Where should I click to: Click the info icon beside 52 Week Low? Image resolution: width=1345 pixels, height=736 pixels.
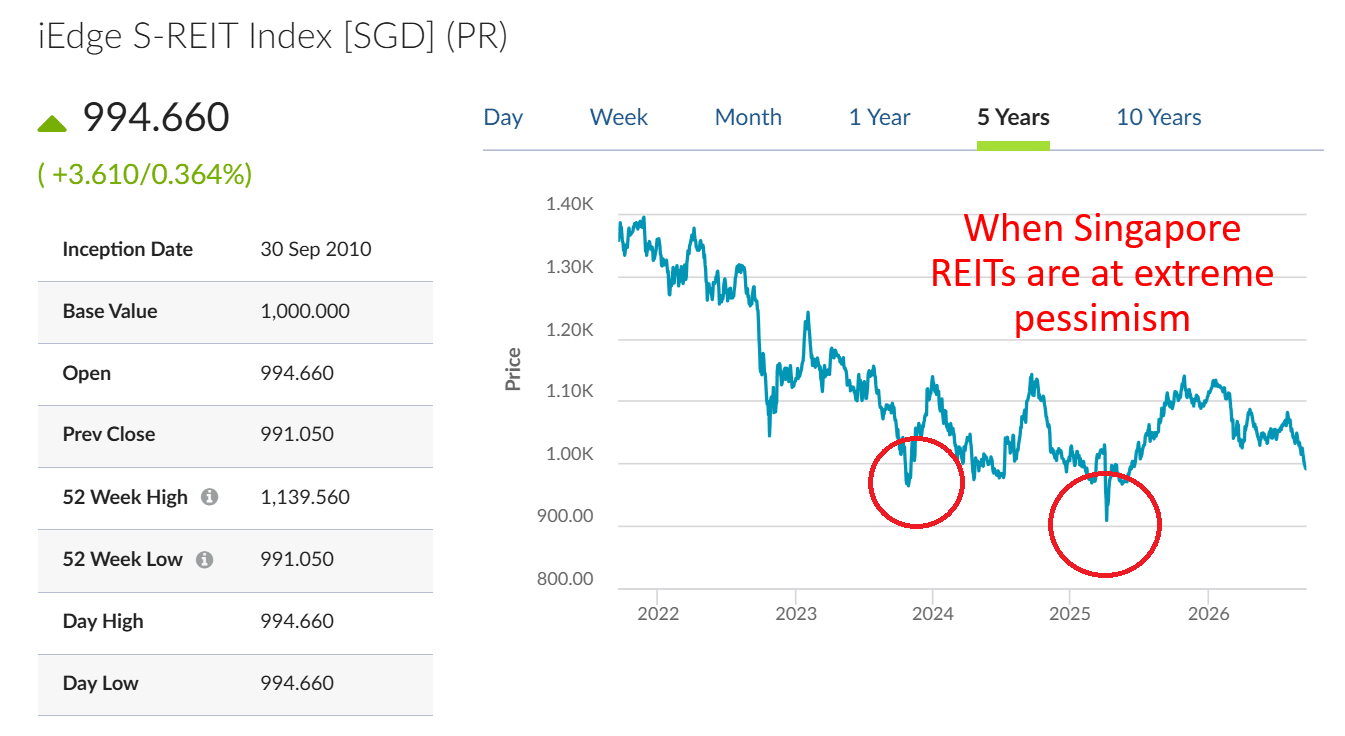204,559
